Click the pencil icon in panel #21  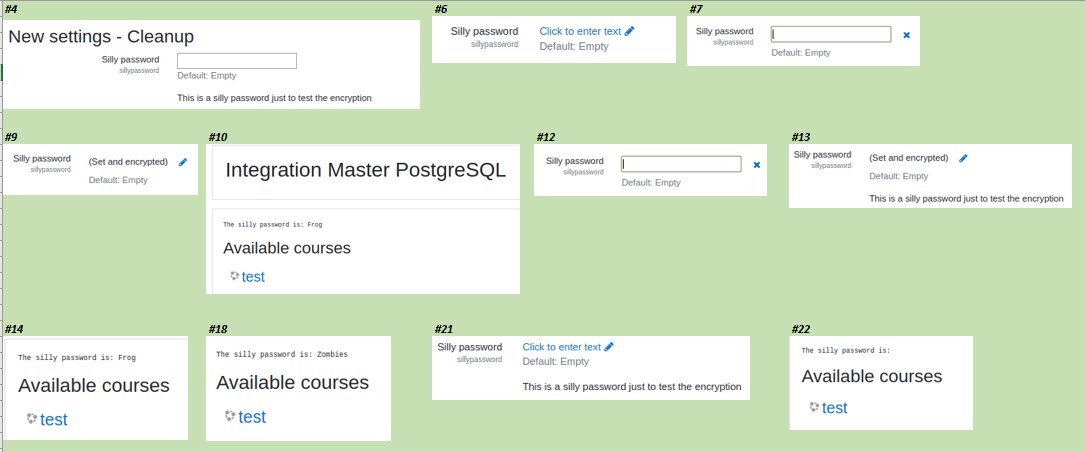click(609, 347)
